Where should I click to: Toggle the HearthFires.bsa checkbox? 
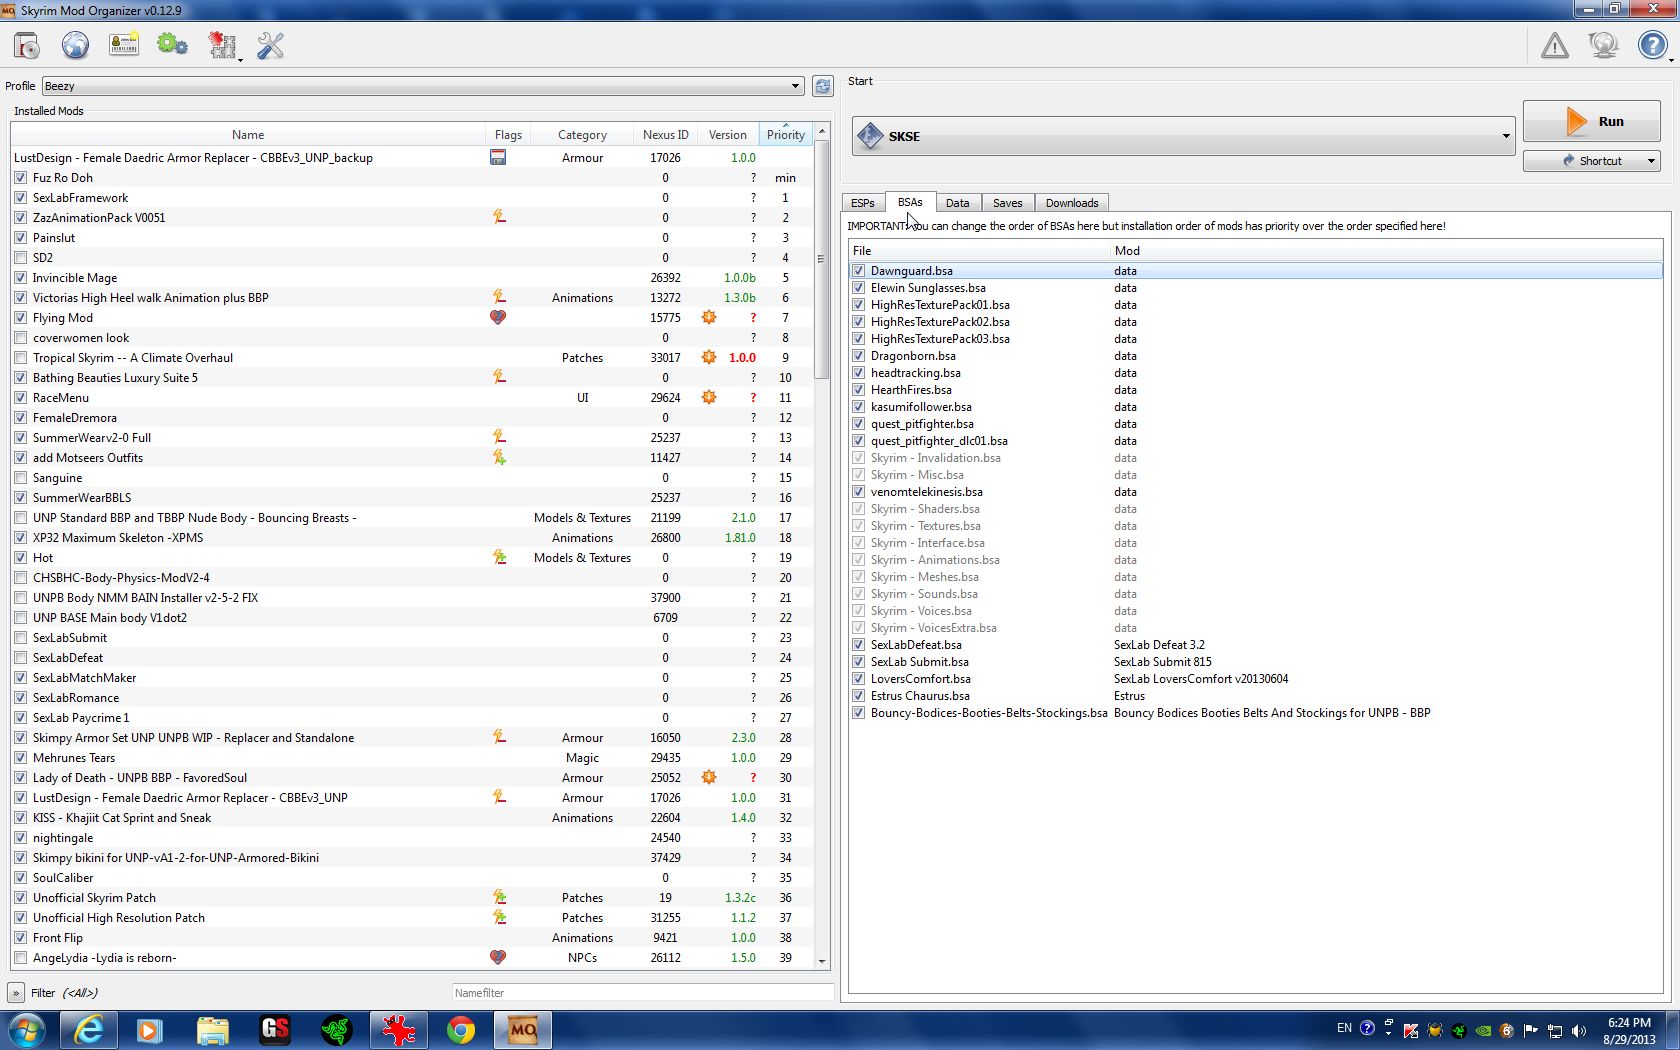pos(859,390)
